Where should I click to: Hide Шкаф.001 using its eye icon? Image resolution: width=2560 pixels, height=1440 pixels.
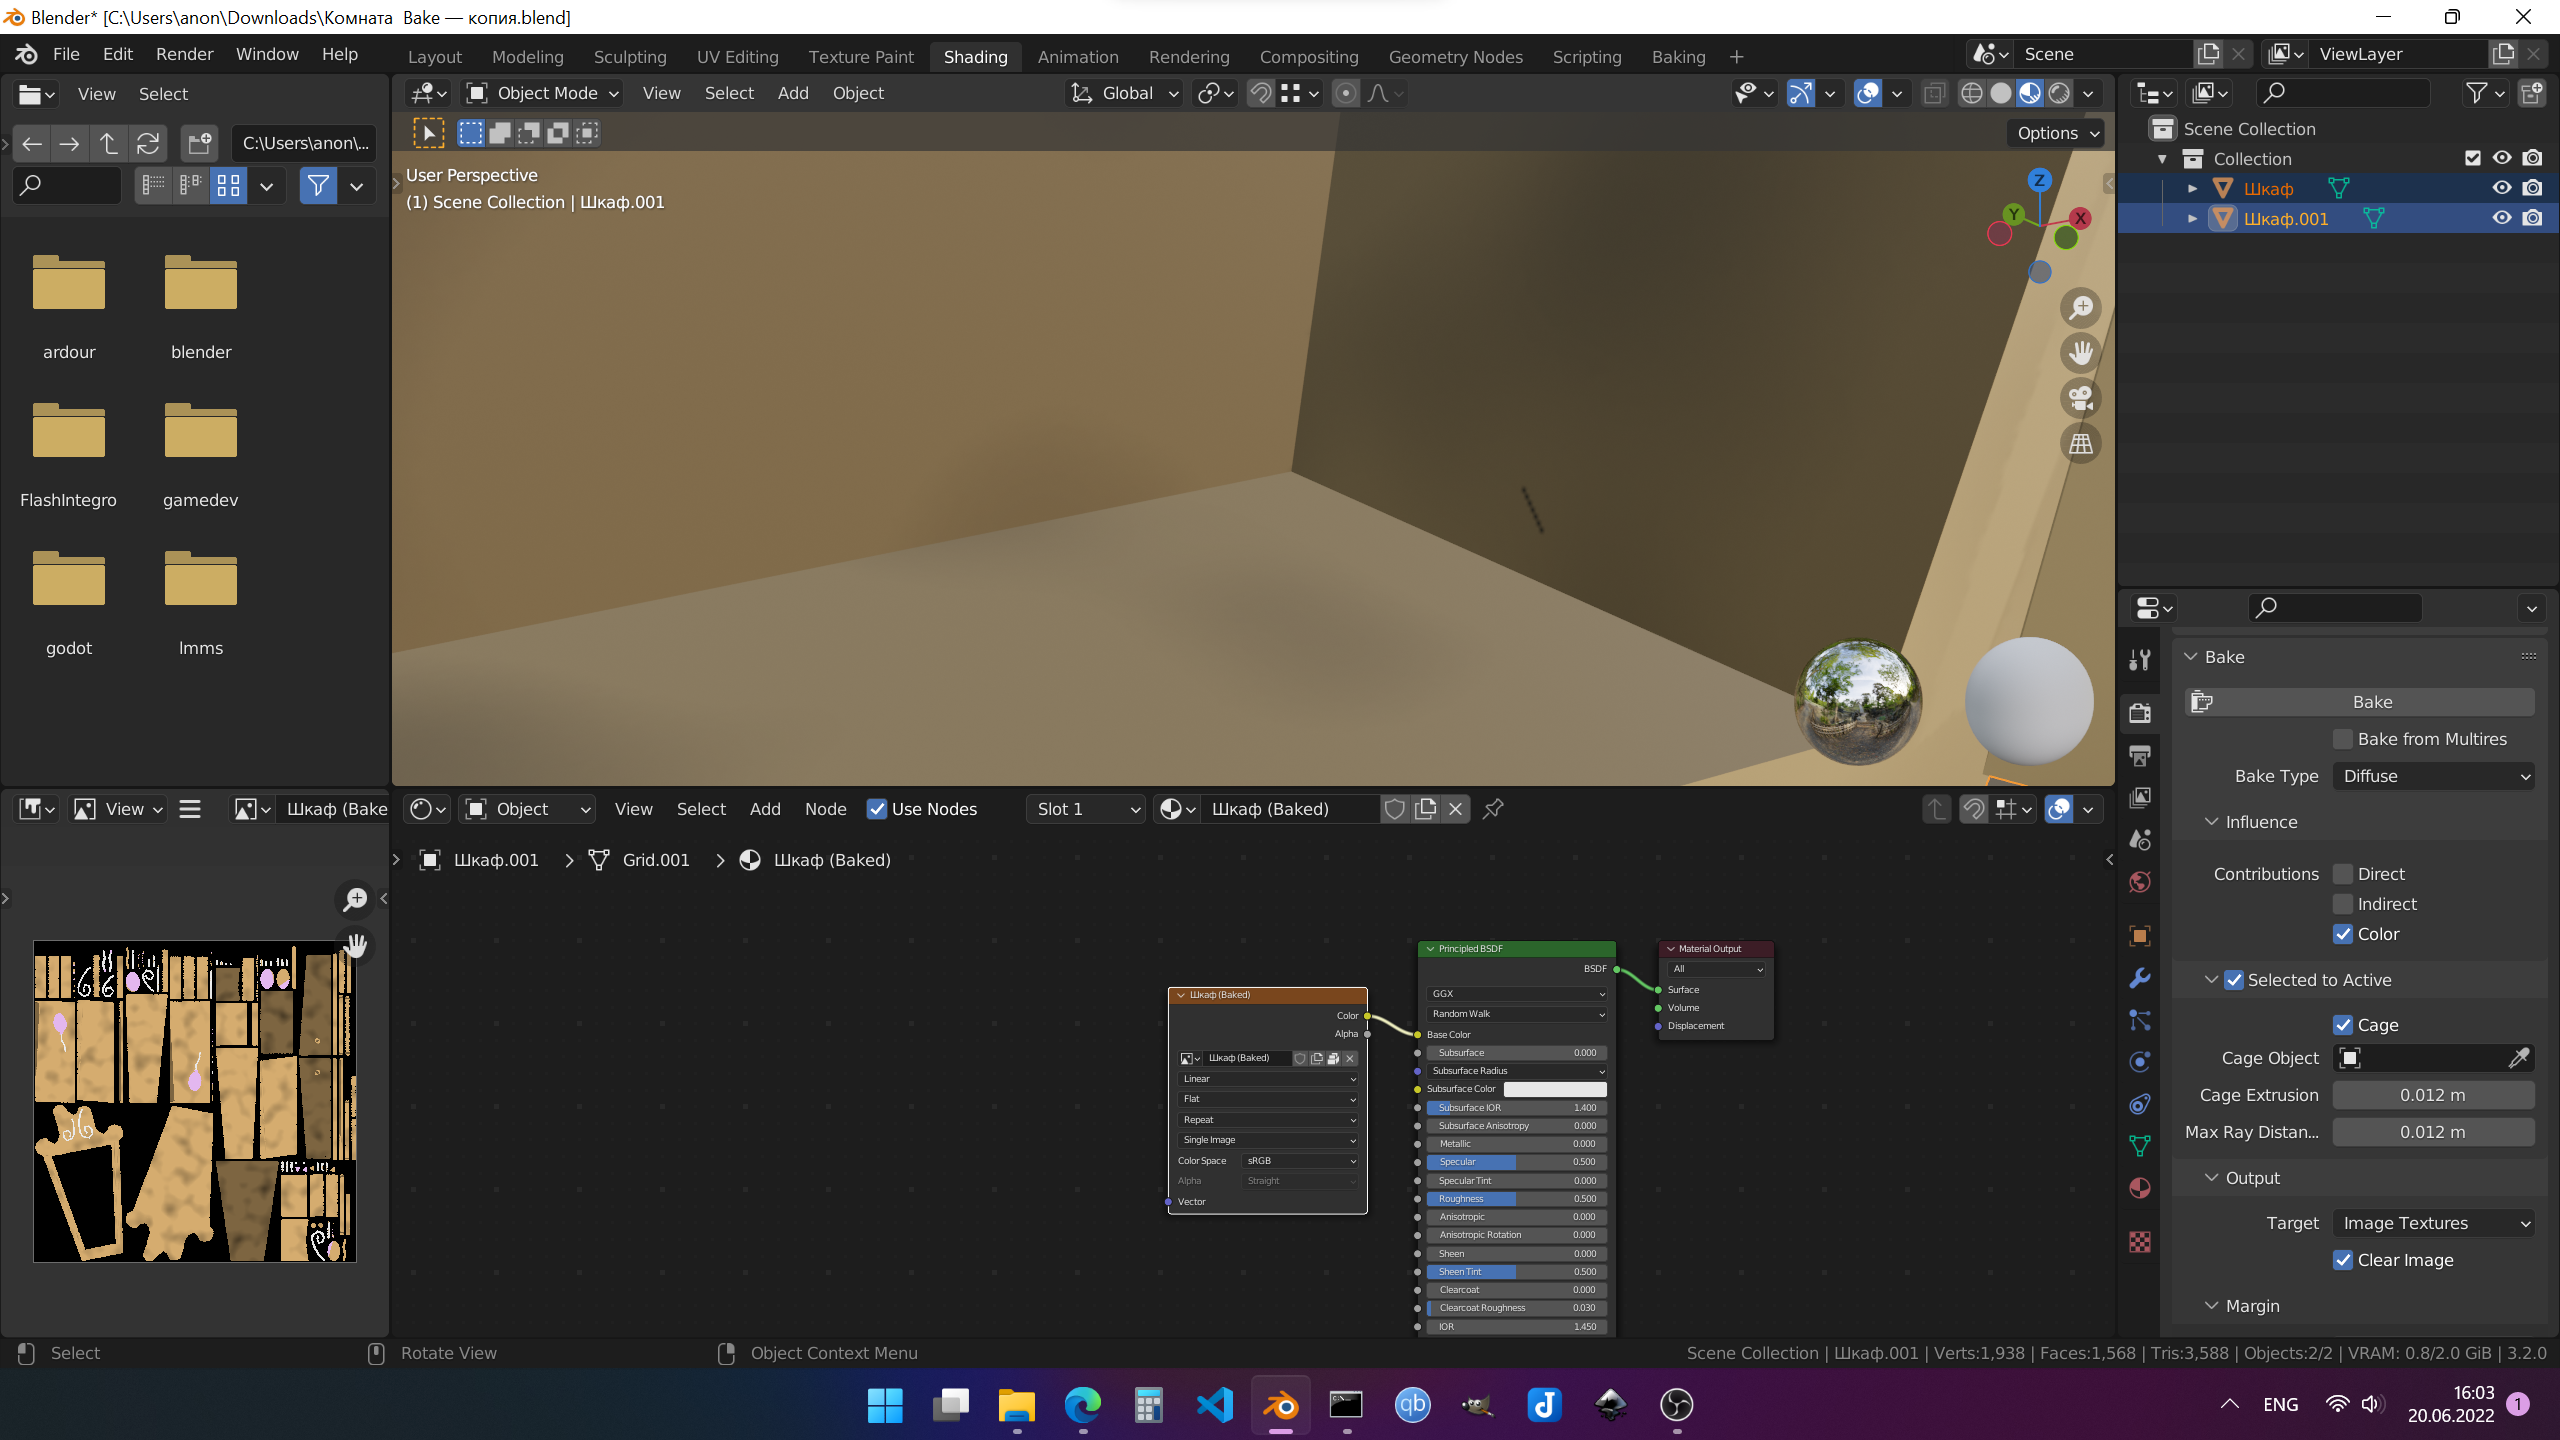click(2502, 218)
